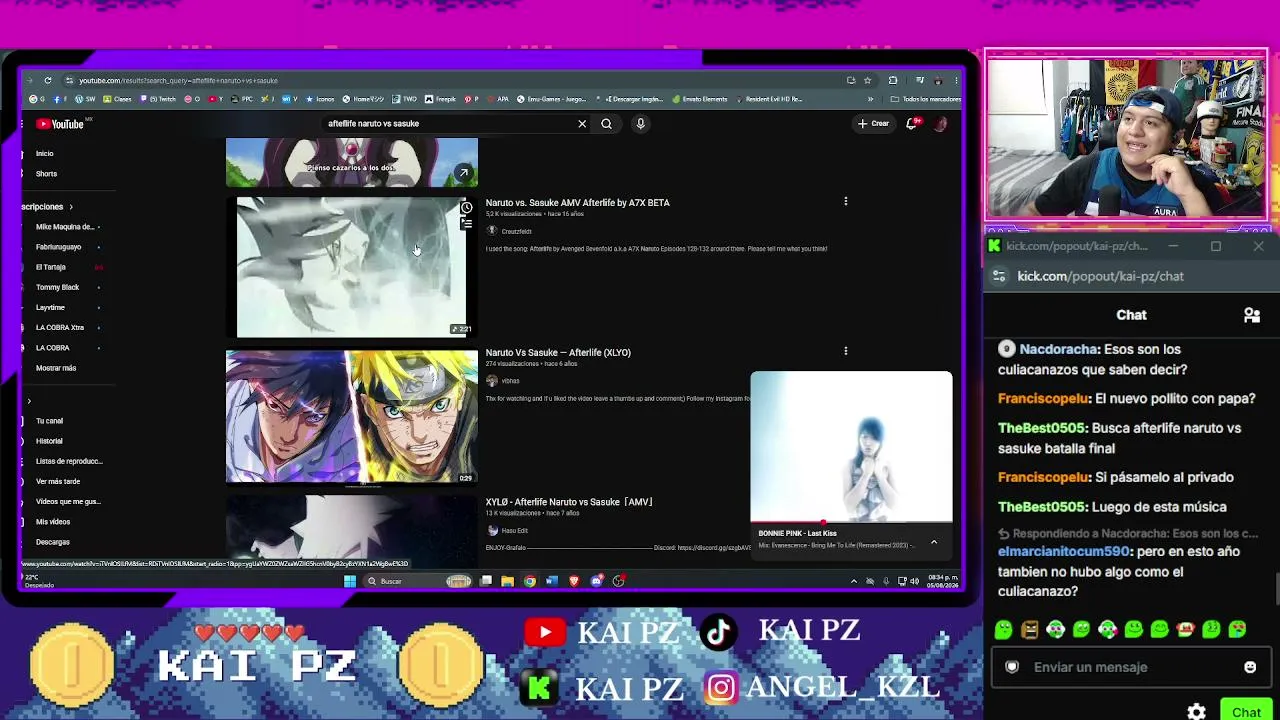Screen dimensions: 1280x720
Task: Open the Envato Elements bookmark
Action: (x=700, y=99)
